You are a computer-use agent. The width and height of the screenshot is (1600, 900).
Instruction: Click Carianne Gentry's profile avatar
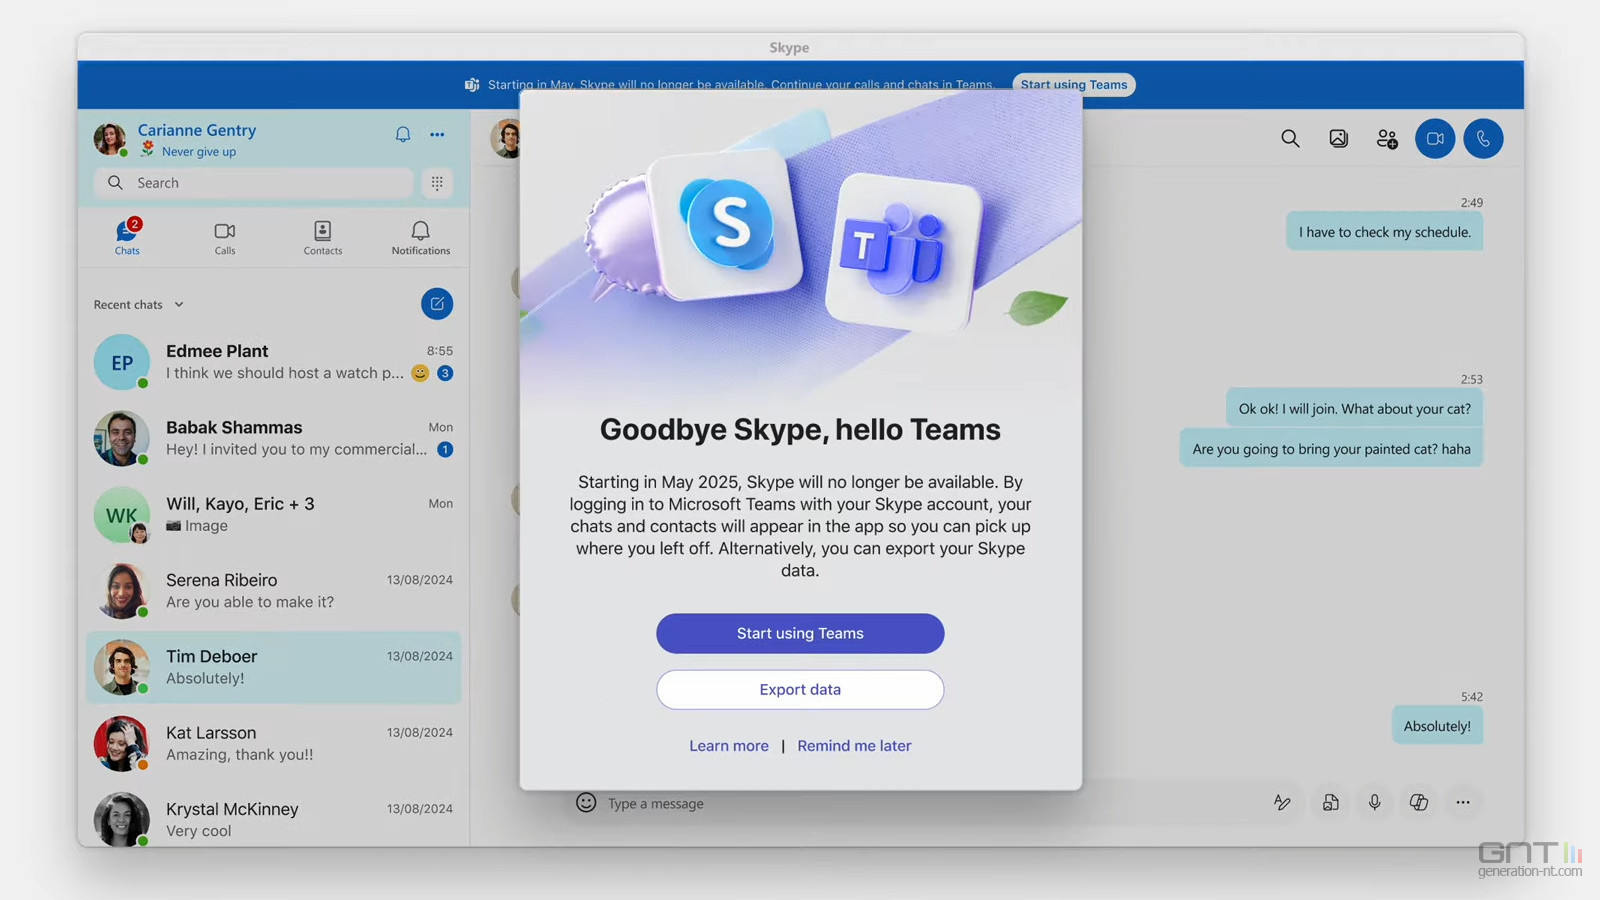[110, 139]
